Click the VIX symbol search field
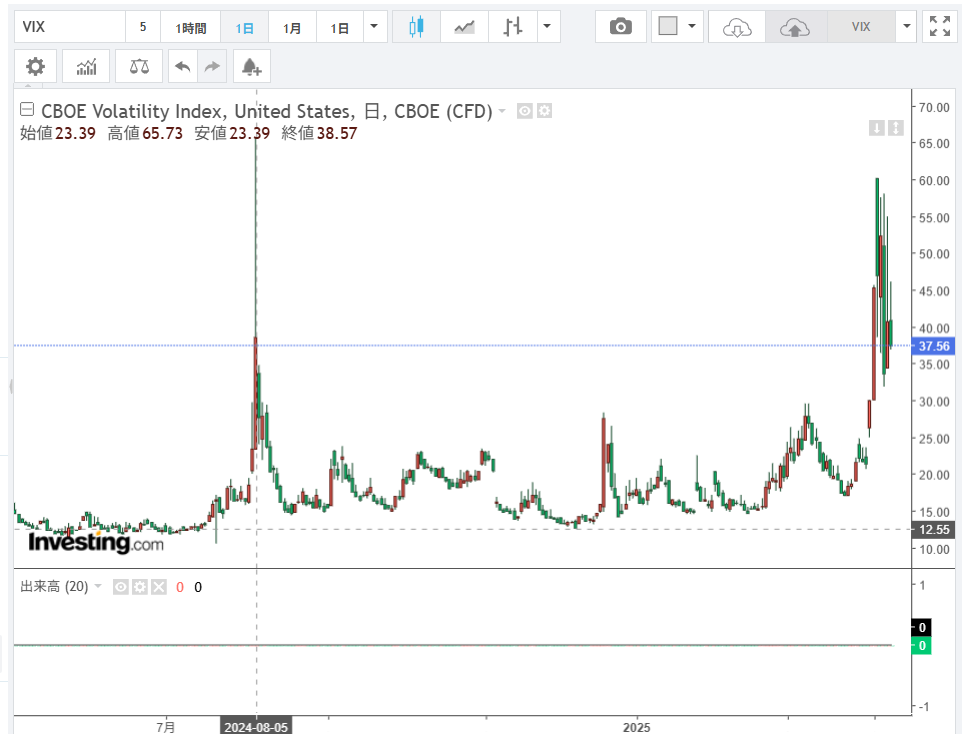964x734 pixels. [x=69, y=27]
